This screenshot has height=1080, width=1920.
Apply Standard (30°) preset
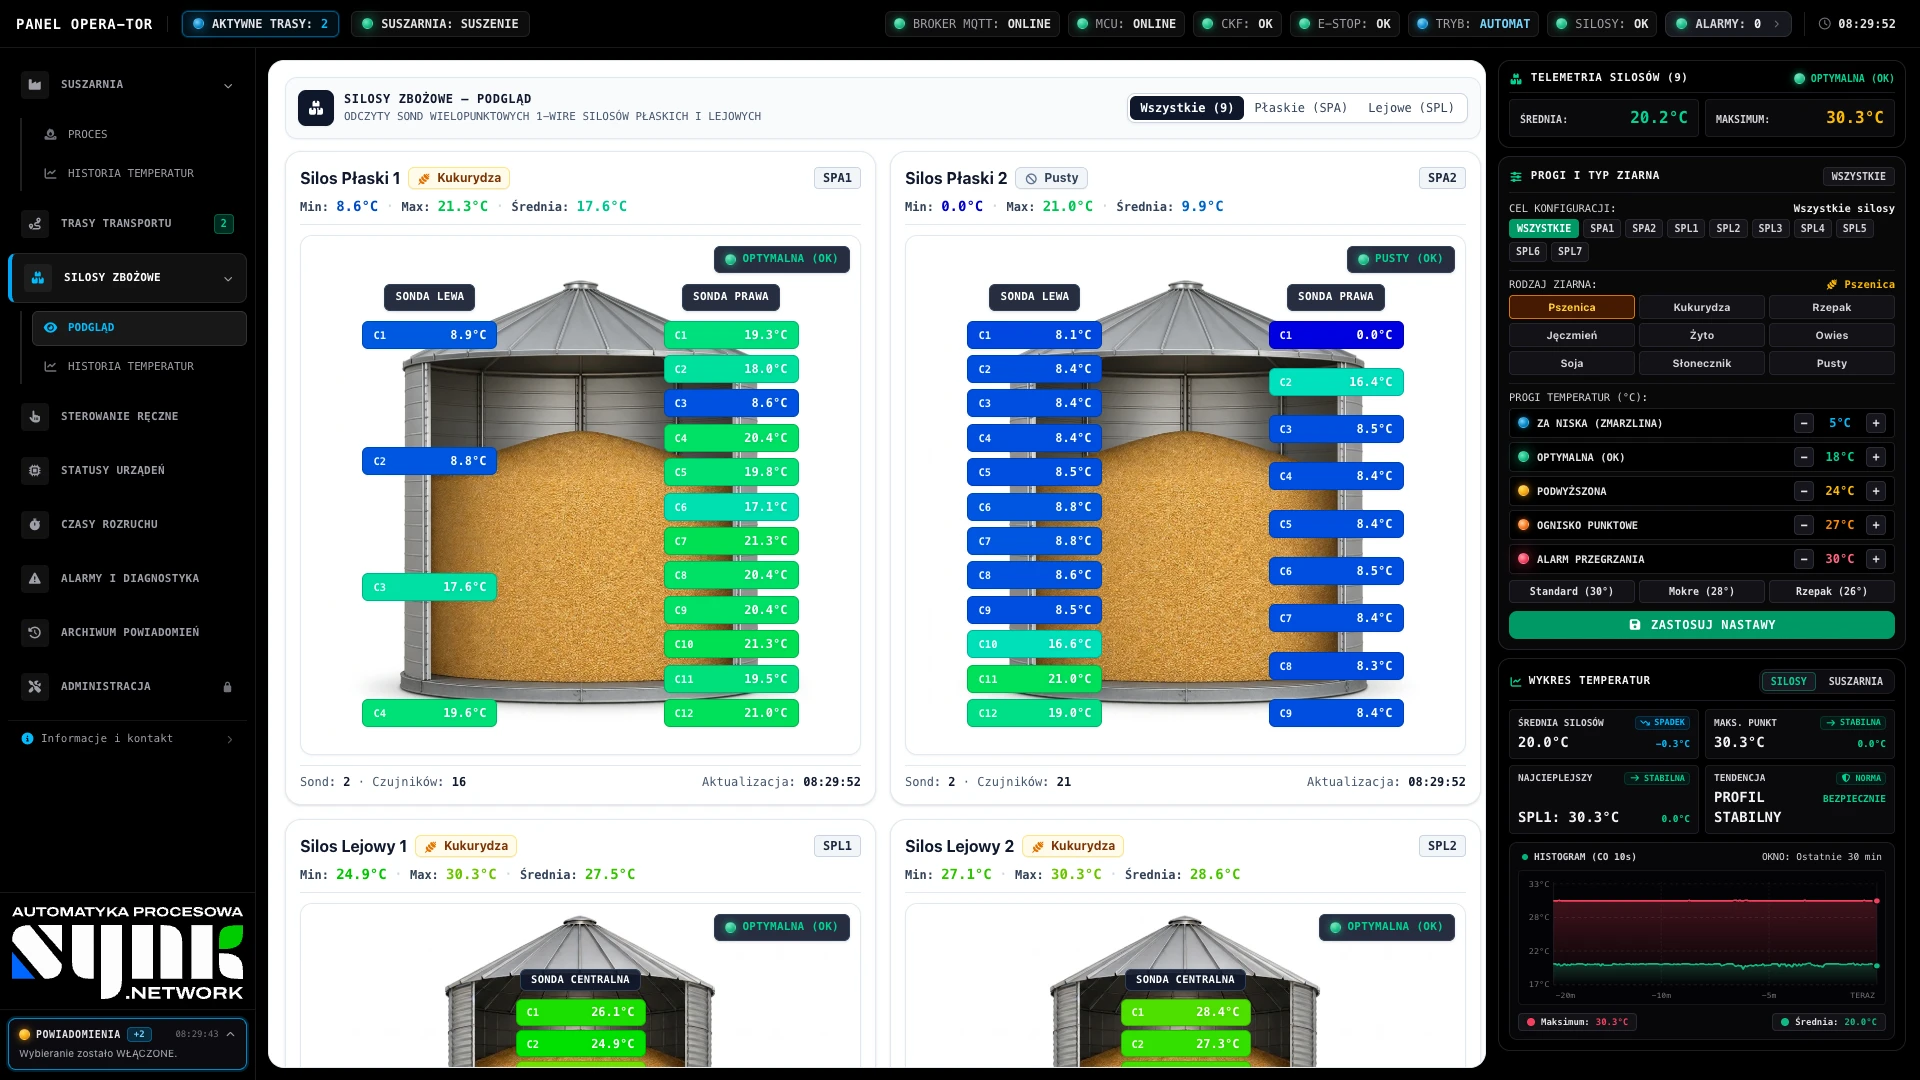pos(1571,592)
